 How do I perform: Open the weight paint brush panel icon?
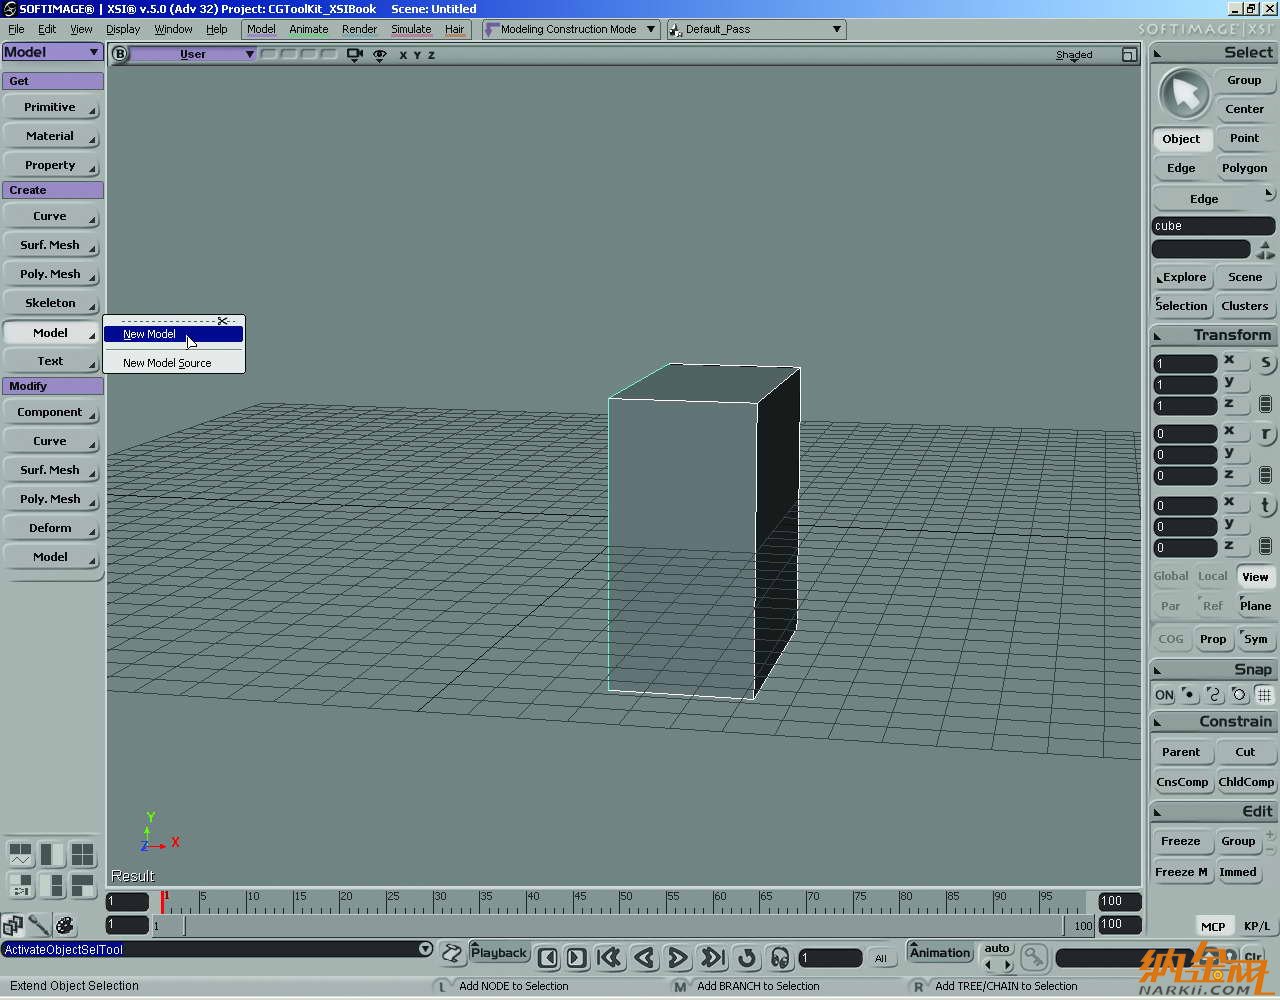(x=39, y=925)
